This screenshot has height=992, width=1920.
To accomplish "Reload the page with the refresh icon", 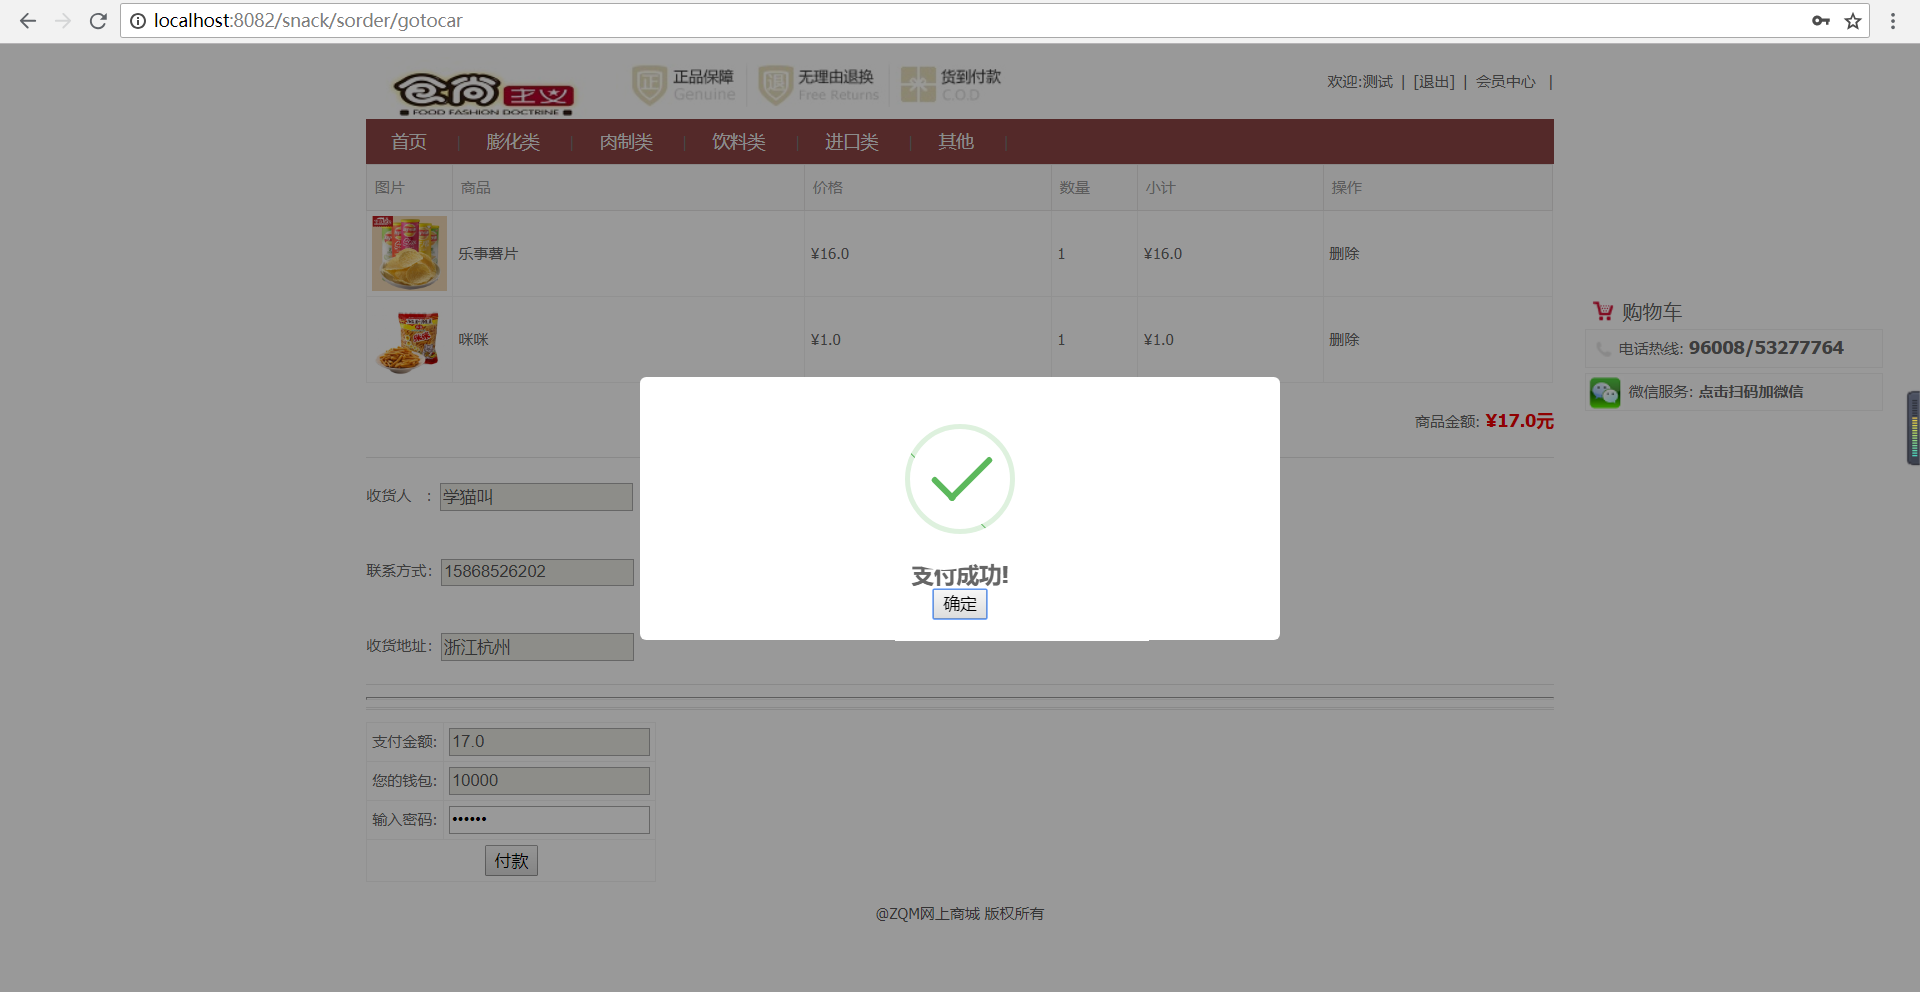I will coord(98,21).
